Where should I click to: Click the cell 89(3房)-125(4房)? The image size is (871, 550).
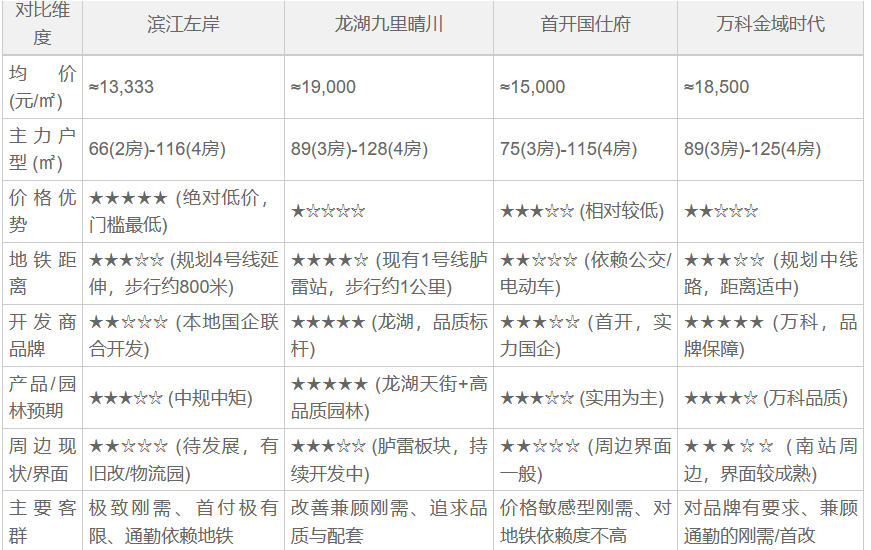770,149
